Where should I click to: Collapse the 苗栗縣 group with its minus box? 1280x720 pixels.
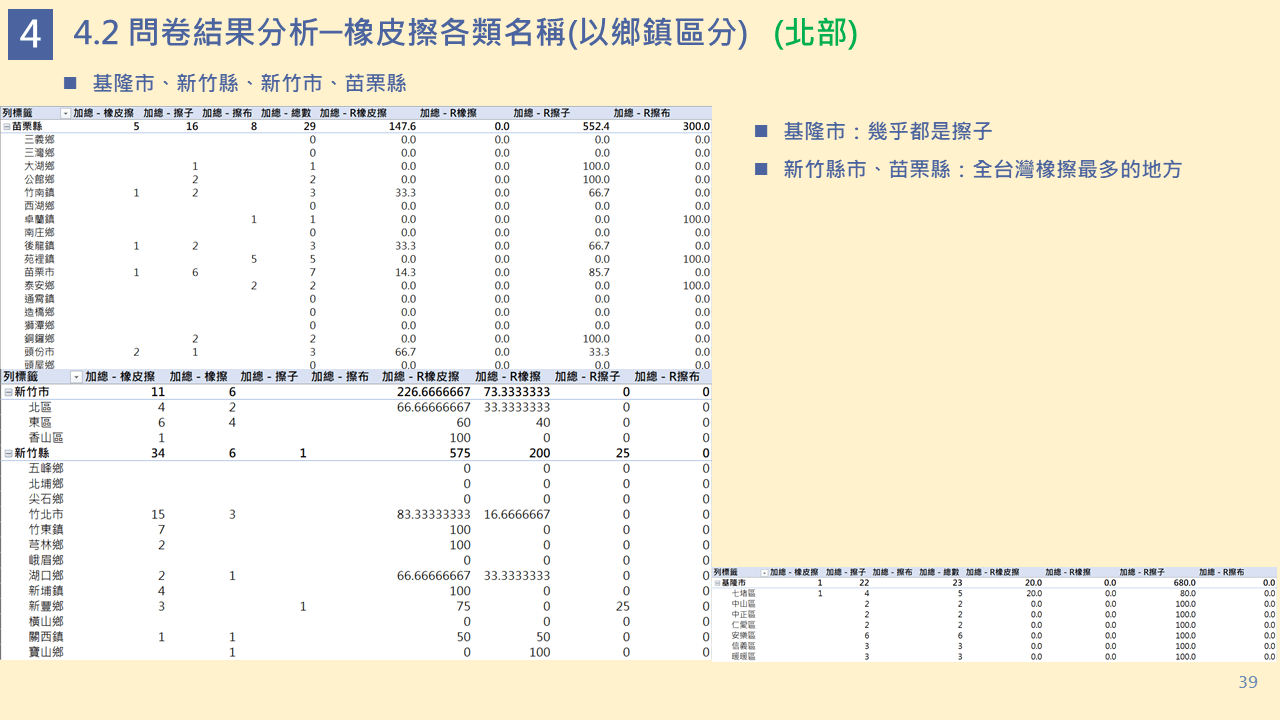pyautogui.click(x=6, y=127)
